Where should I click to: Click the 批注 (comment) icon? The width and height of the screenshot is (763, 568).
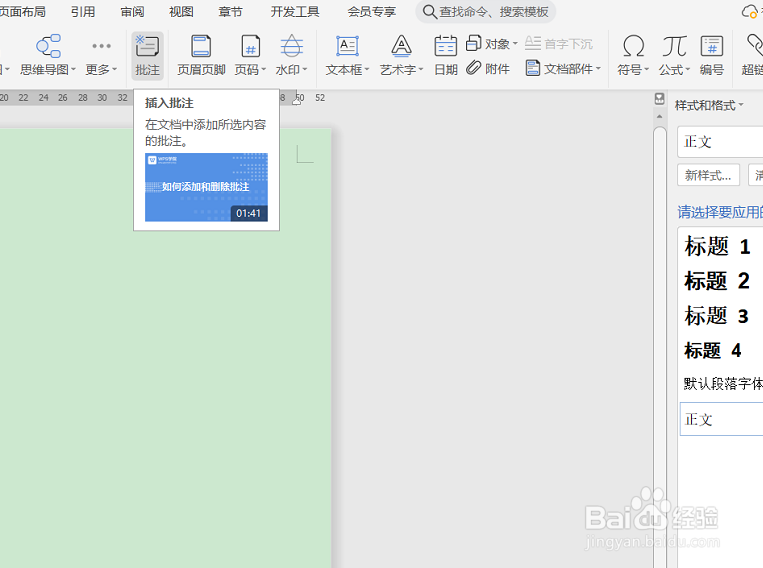(147, 46)
